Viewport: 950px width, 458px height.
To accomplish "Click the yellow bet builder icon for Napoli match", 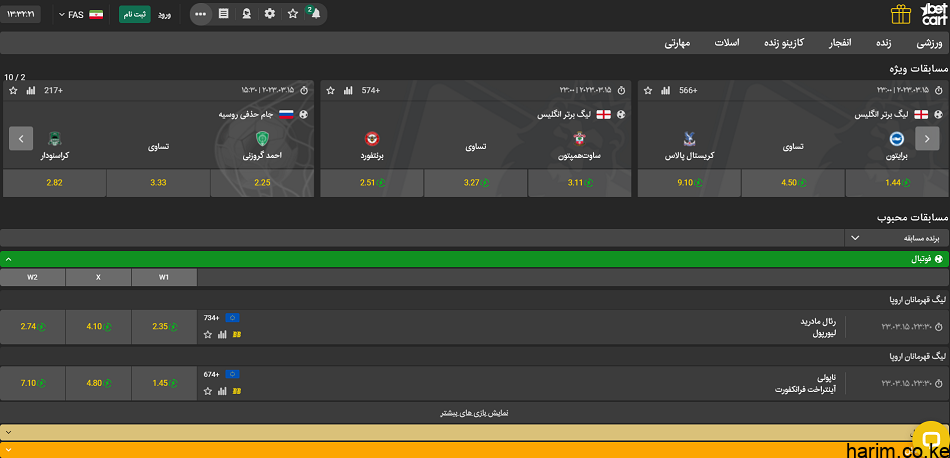I will pos(236,391).
